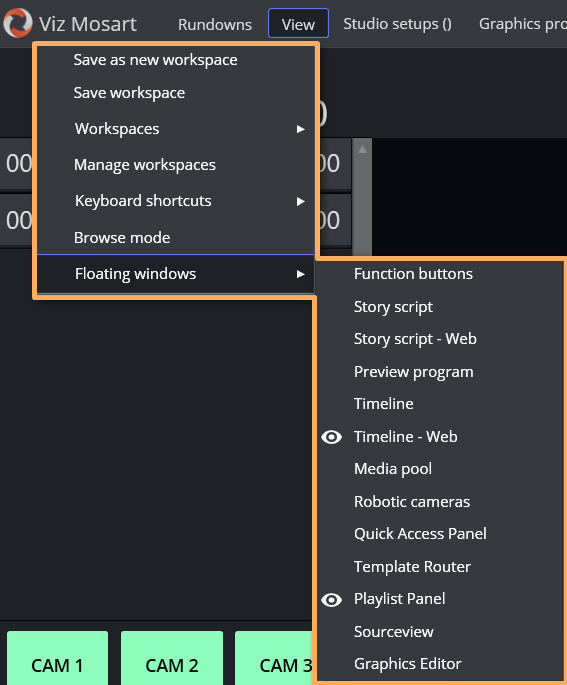Click the CAM 1 button

(57, 658)
